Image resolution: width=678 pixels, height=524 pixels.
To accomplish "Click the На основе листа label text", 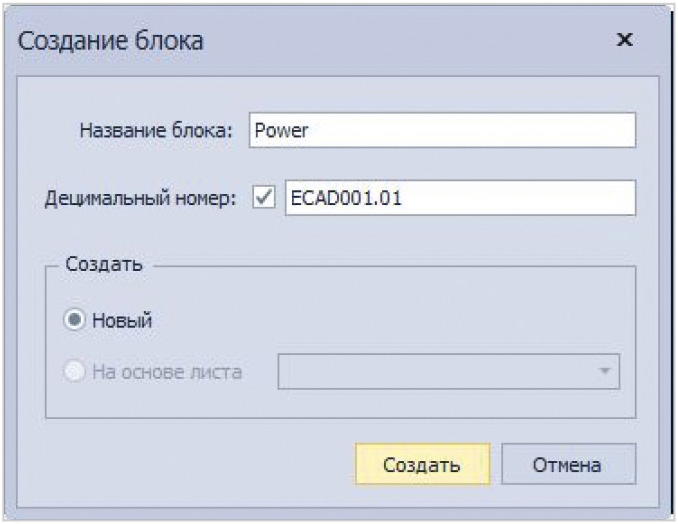I will 167,373.
